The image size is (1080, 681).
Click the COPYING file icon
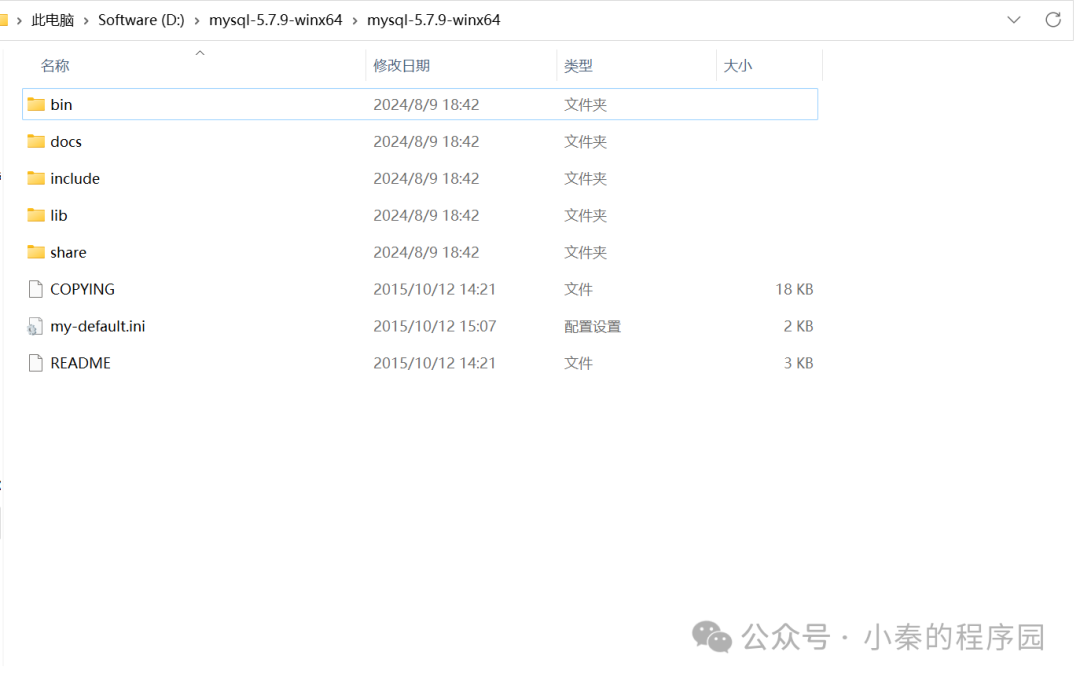tap(36, 289)
